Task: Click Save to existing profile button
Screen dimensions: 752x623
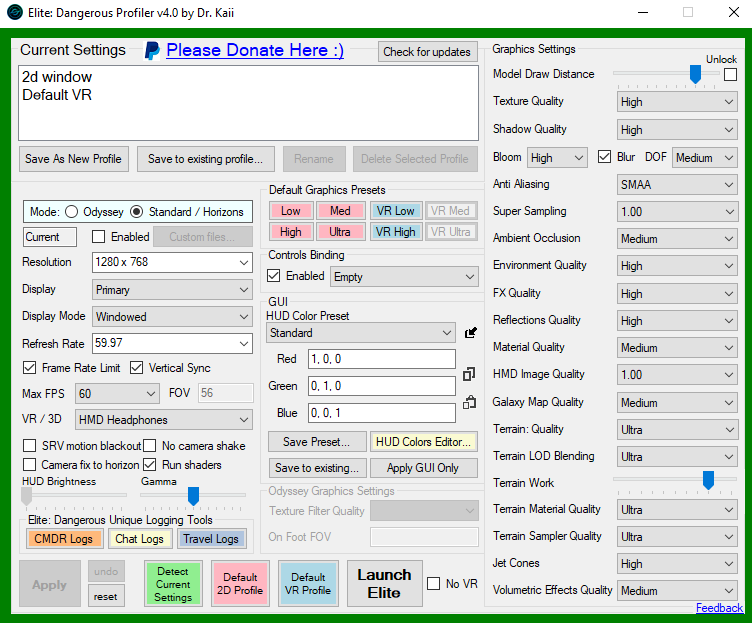Action: click(206, 159)
